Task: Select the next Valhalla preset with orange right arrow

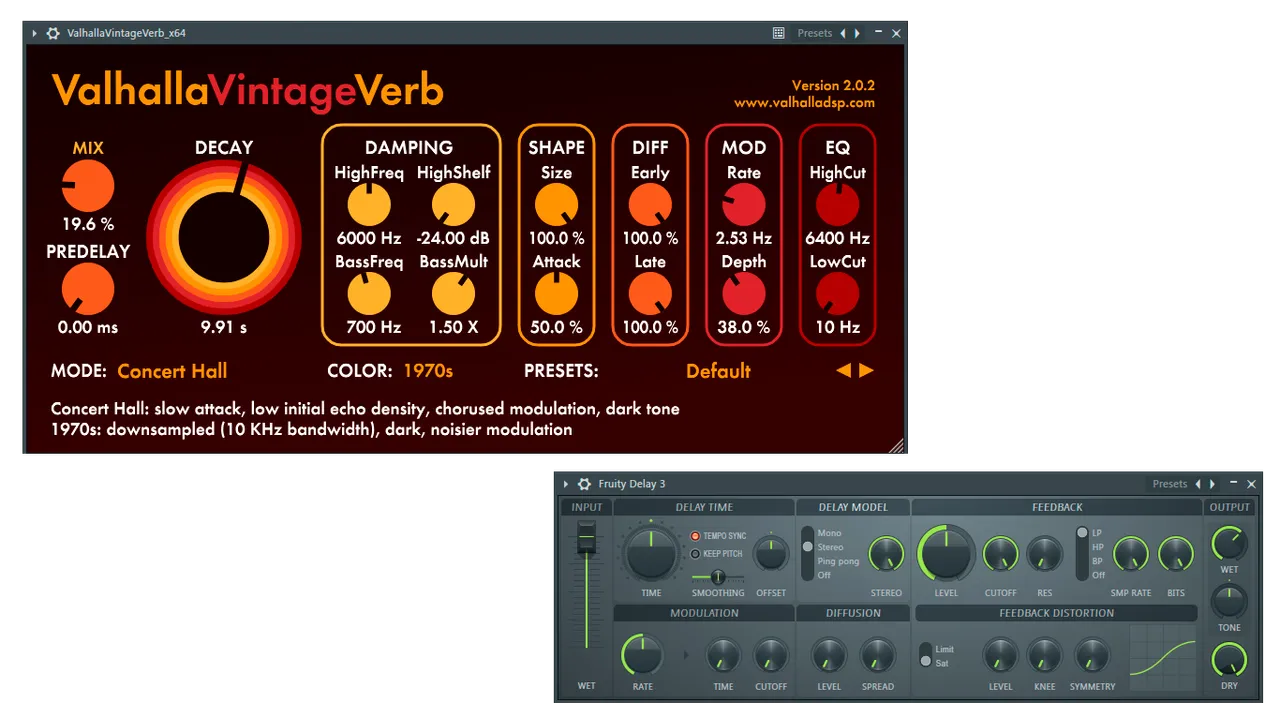Action: point(866,371)
